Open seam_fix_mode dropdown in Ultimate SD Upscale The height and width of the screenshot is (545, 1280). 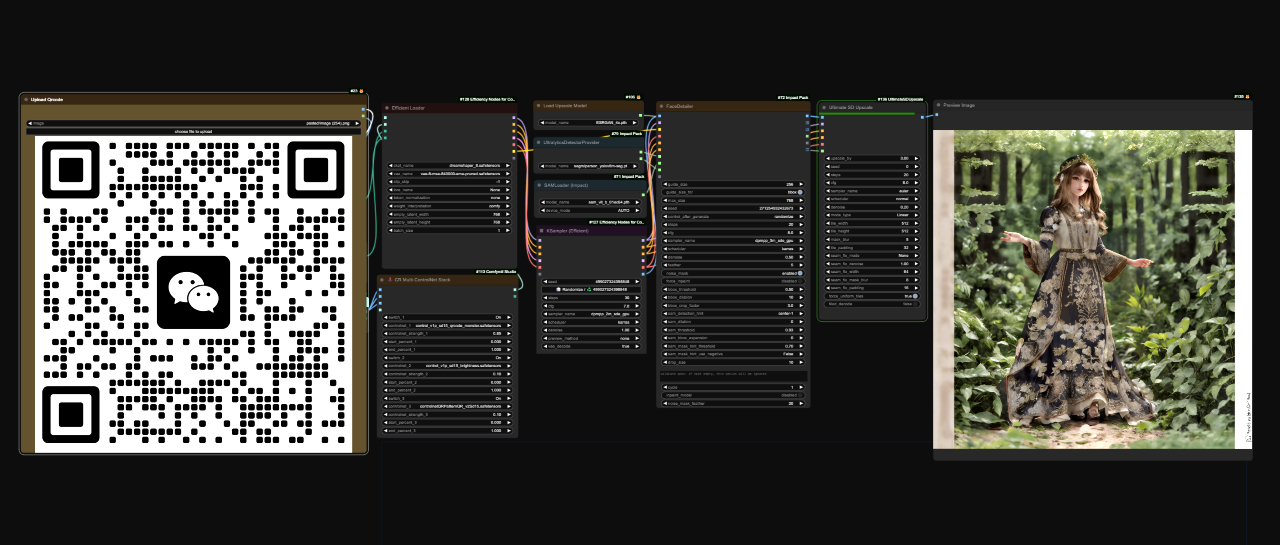point(872,255)
